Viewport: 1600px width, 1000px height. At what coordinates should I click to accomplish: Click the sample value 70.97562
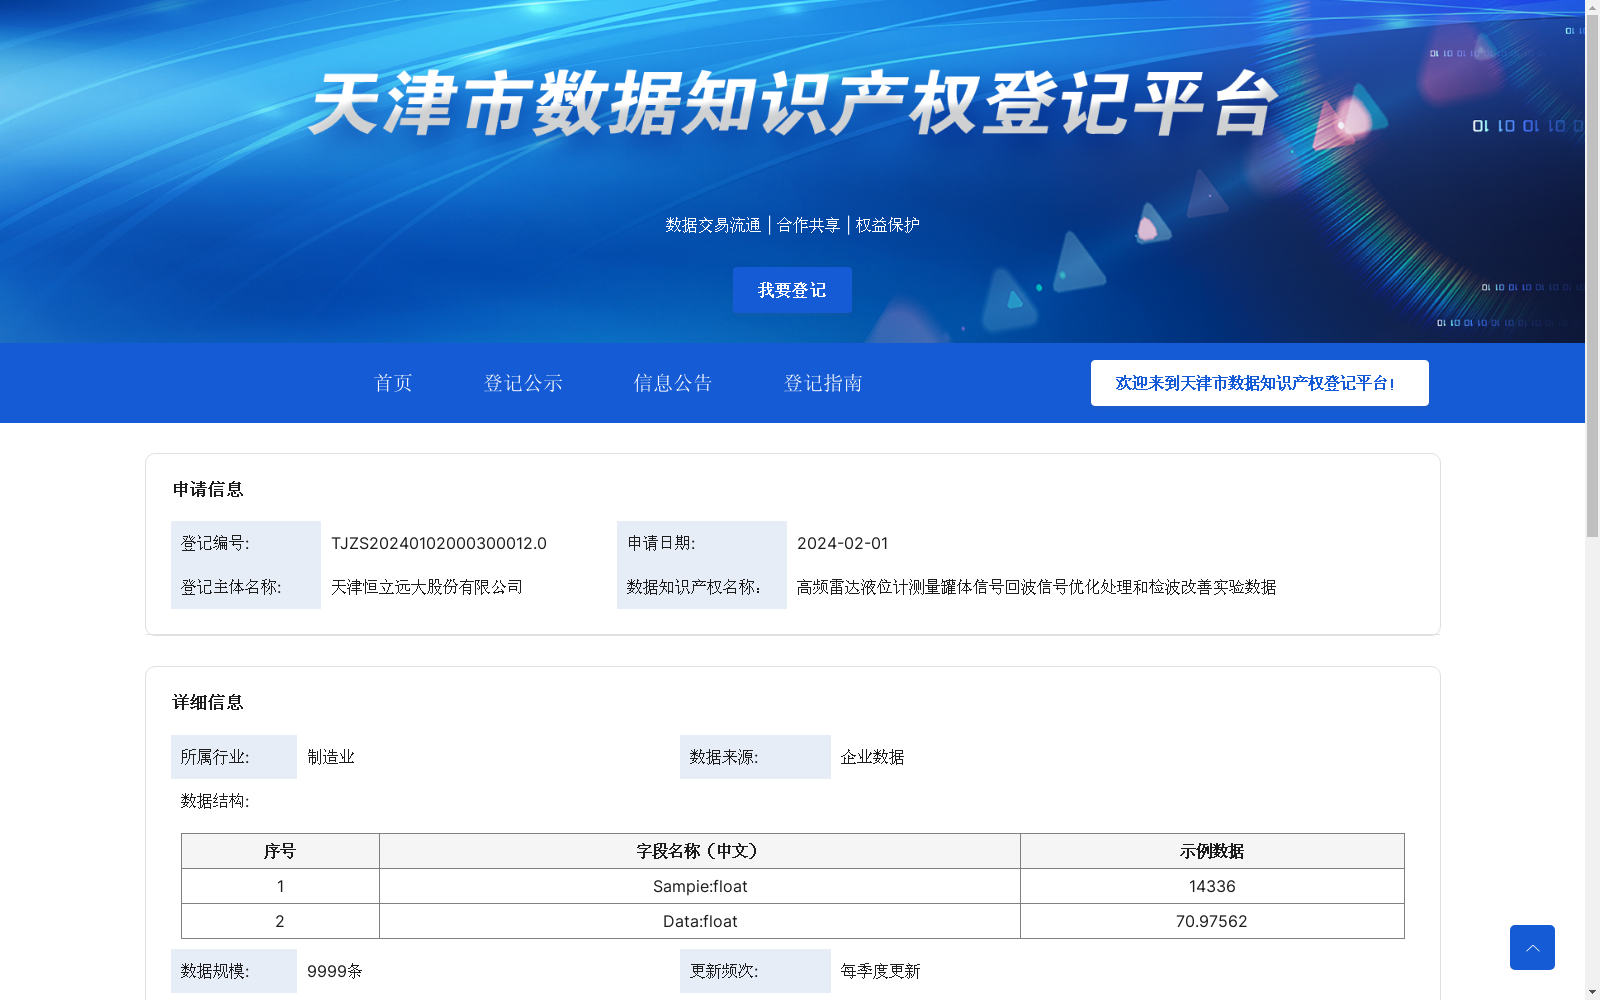point(1212,921)
